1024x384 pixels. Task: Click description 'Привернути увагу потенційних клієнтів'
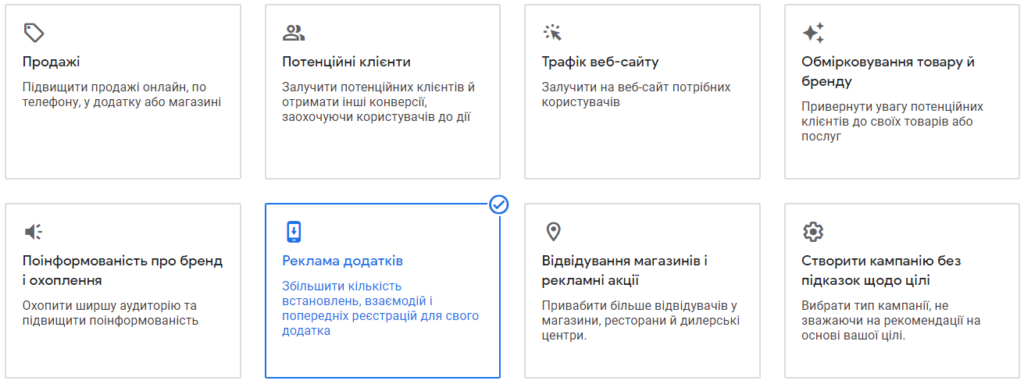tap(892, 121)
